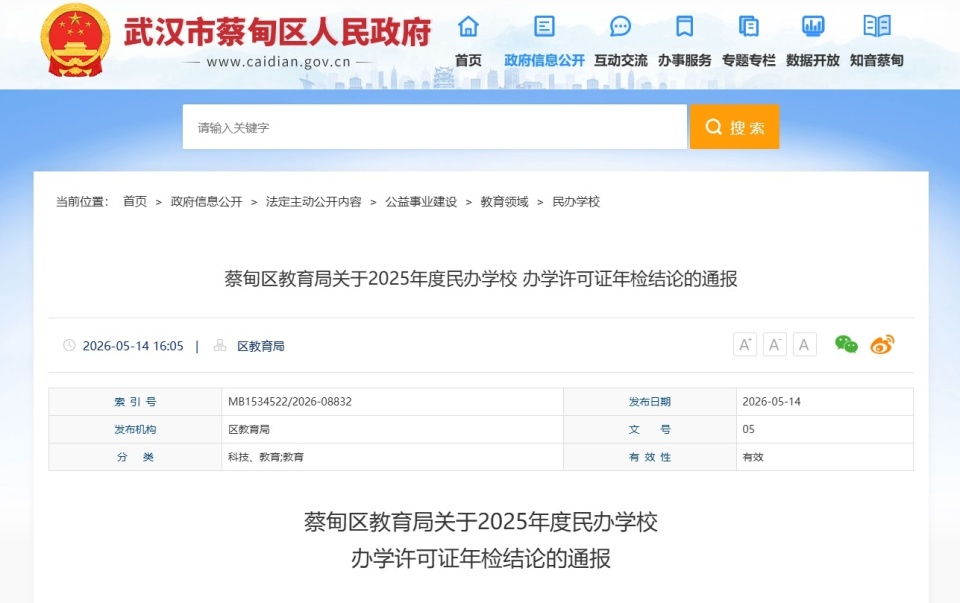The width and height of the screenshot is (960, 603).
Task: Open the 数据开放 navigation item
Action: tap(812, 60)
